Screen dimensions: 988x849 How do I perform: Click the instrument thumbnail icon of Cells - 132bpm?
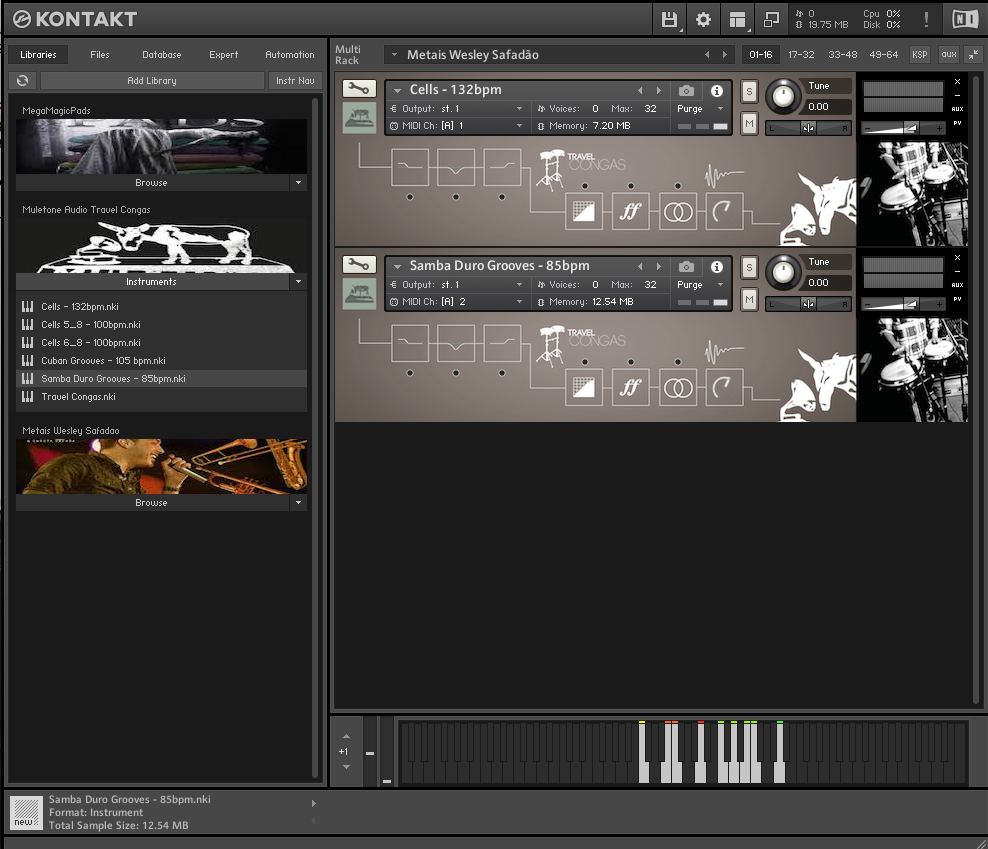click(359, 118)
